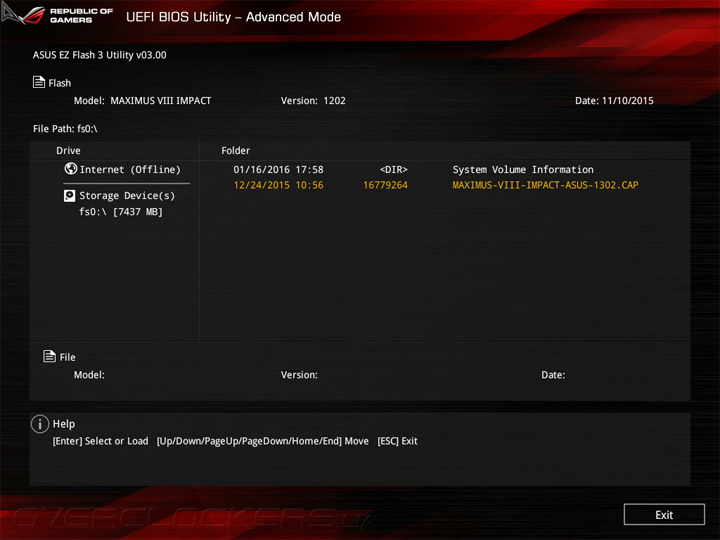Click date 12/24/2015 10:56
The image size is (720, 540).
coord(278,185)
